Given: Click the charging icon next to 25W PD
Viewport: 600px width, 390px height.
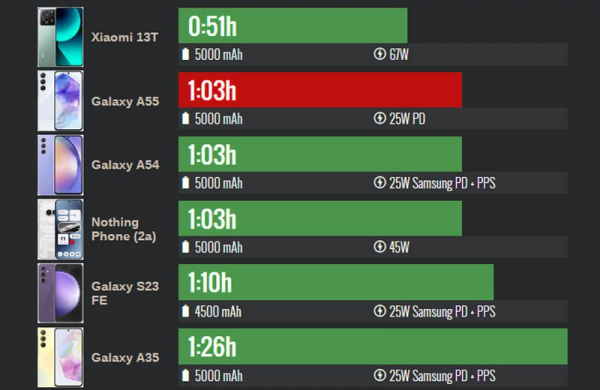Looking at the screenshot, I should [379, 118].
